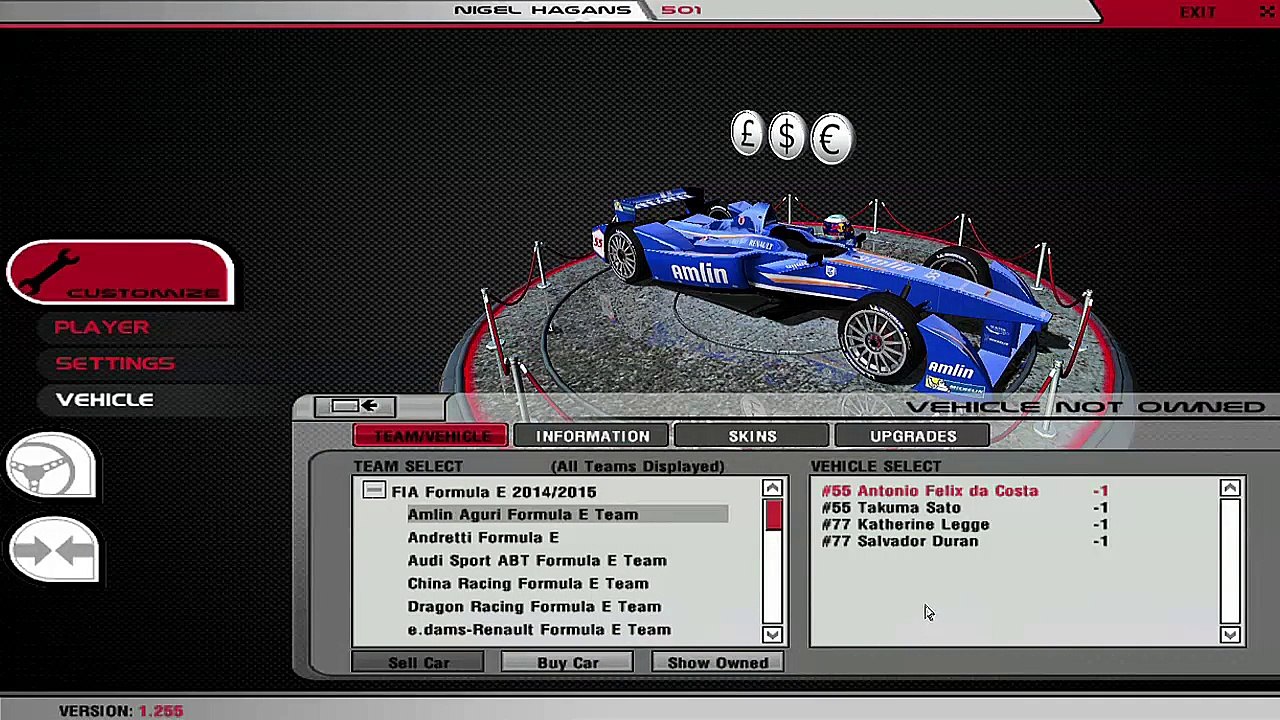Open the Customize wrench section
The image size is (1280, 720).
(x=120, y=272)
